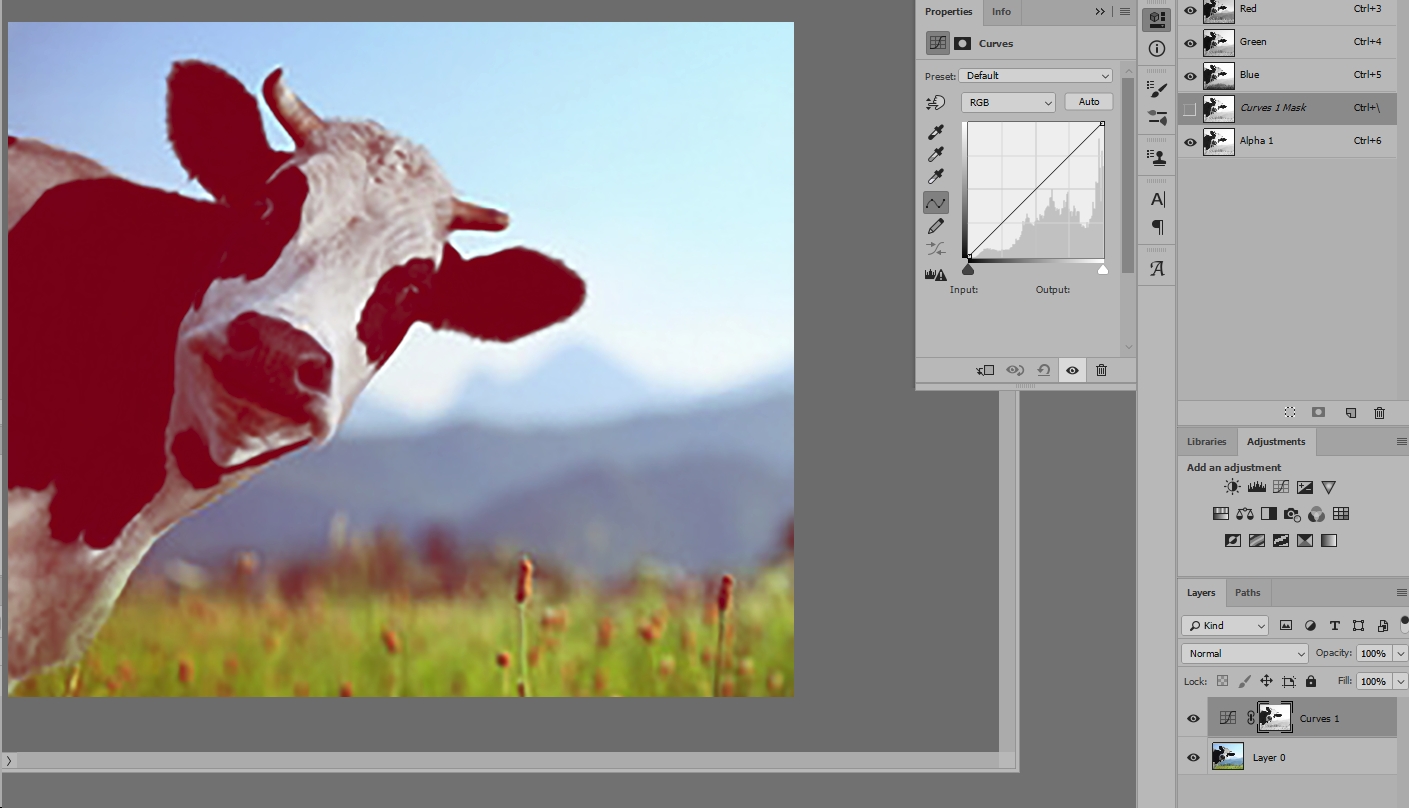
Task: Click the Curves adjustment icon in Properties
Action: pyautogui.click(x=937, y=43)
